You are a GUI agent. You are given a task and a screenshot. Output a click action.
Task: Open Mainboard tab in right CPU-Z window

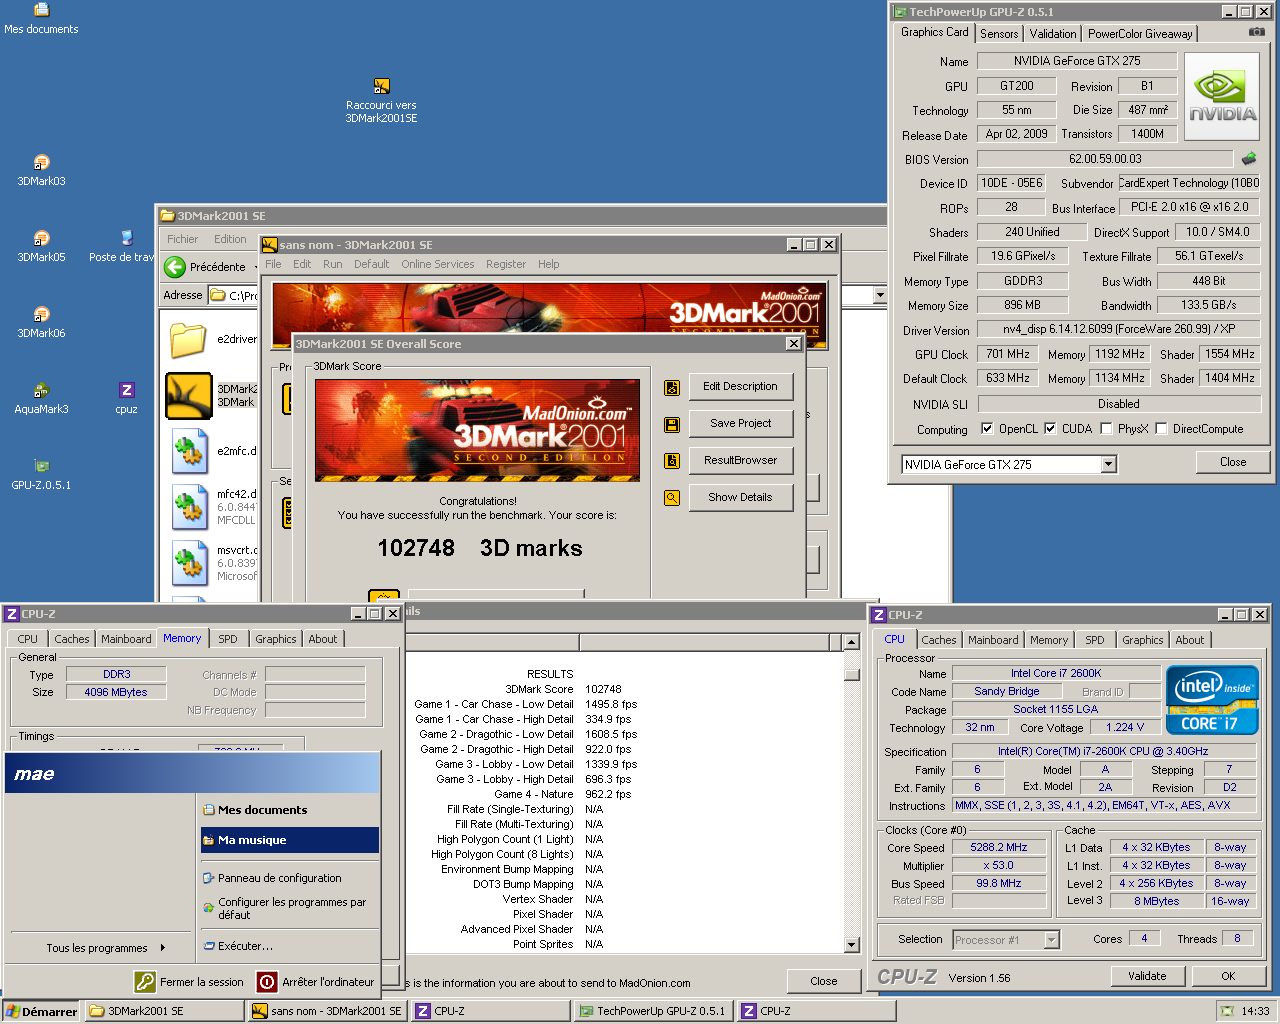click(993, 640)
